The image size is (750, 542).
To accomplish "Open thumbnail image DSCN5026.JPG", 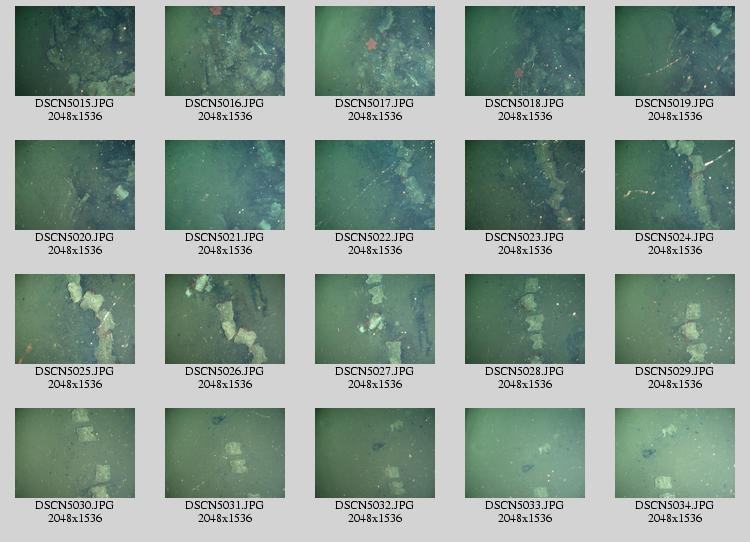I will [x=225, y=319].
